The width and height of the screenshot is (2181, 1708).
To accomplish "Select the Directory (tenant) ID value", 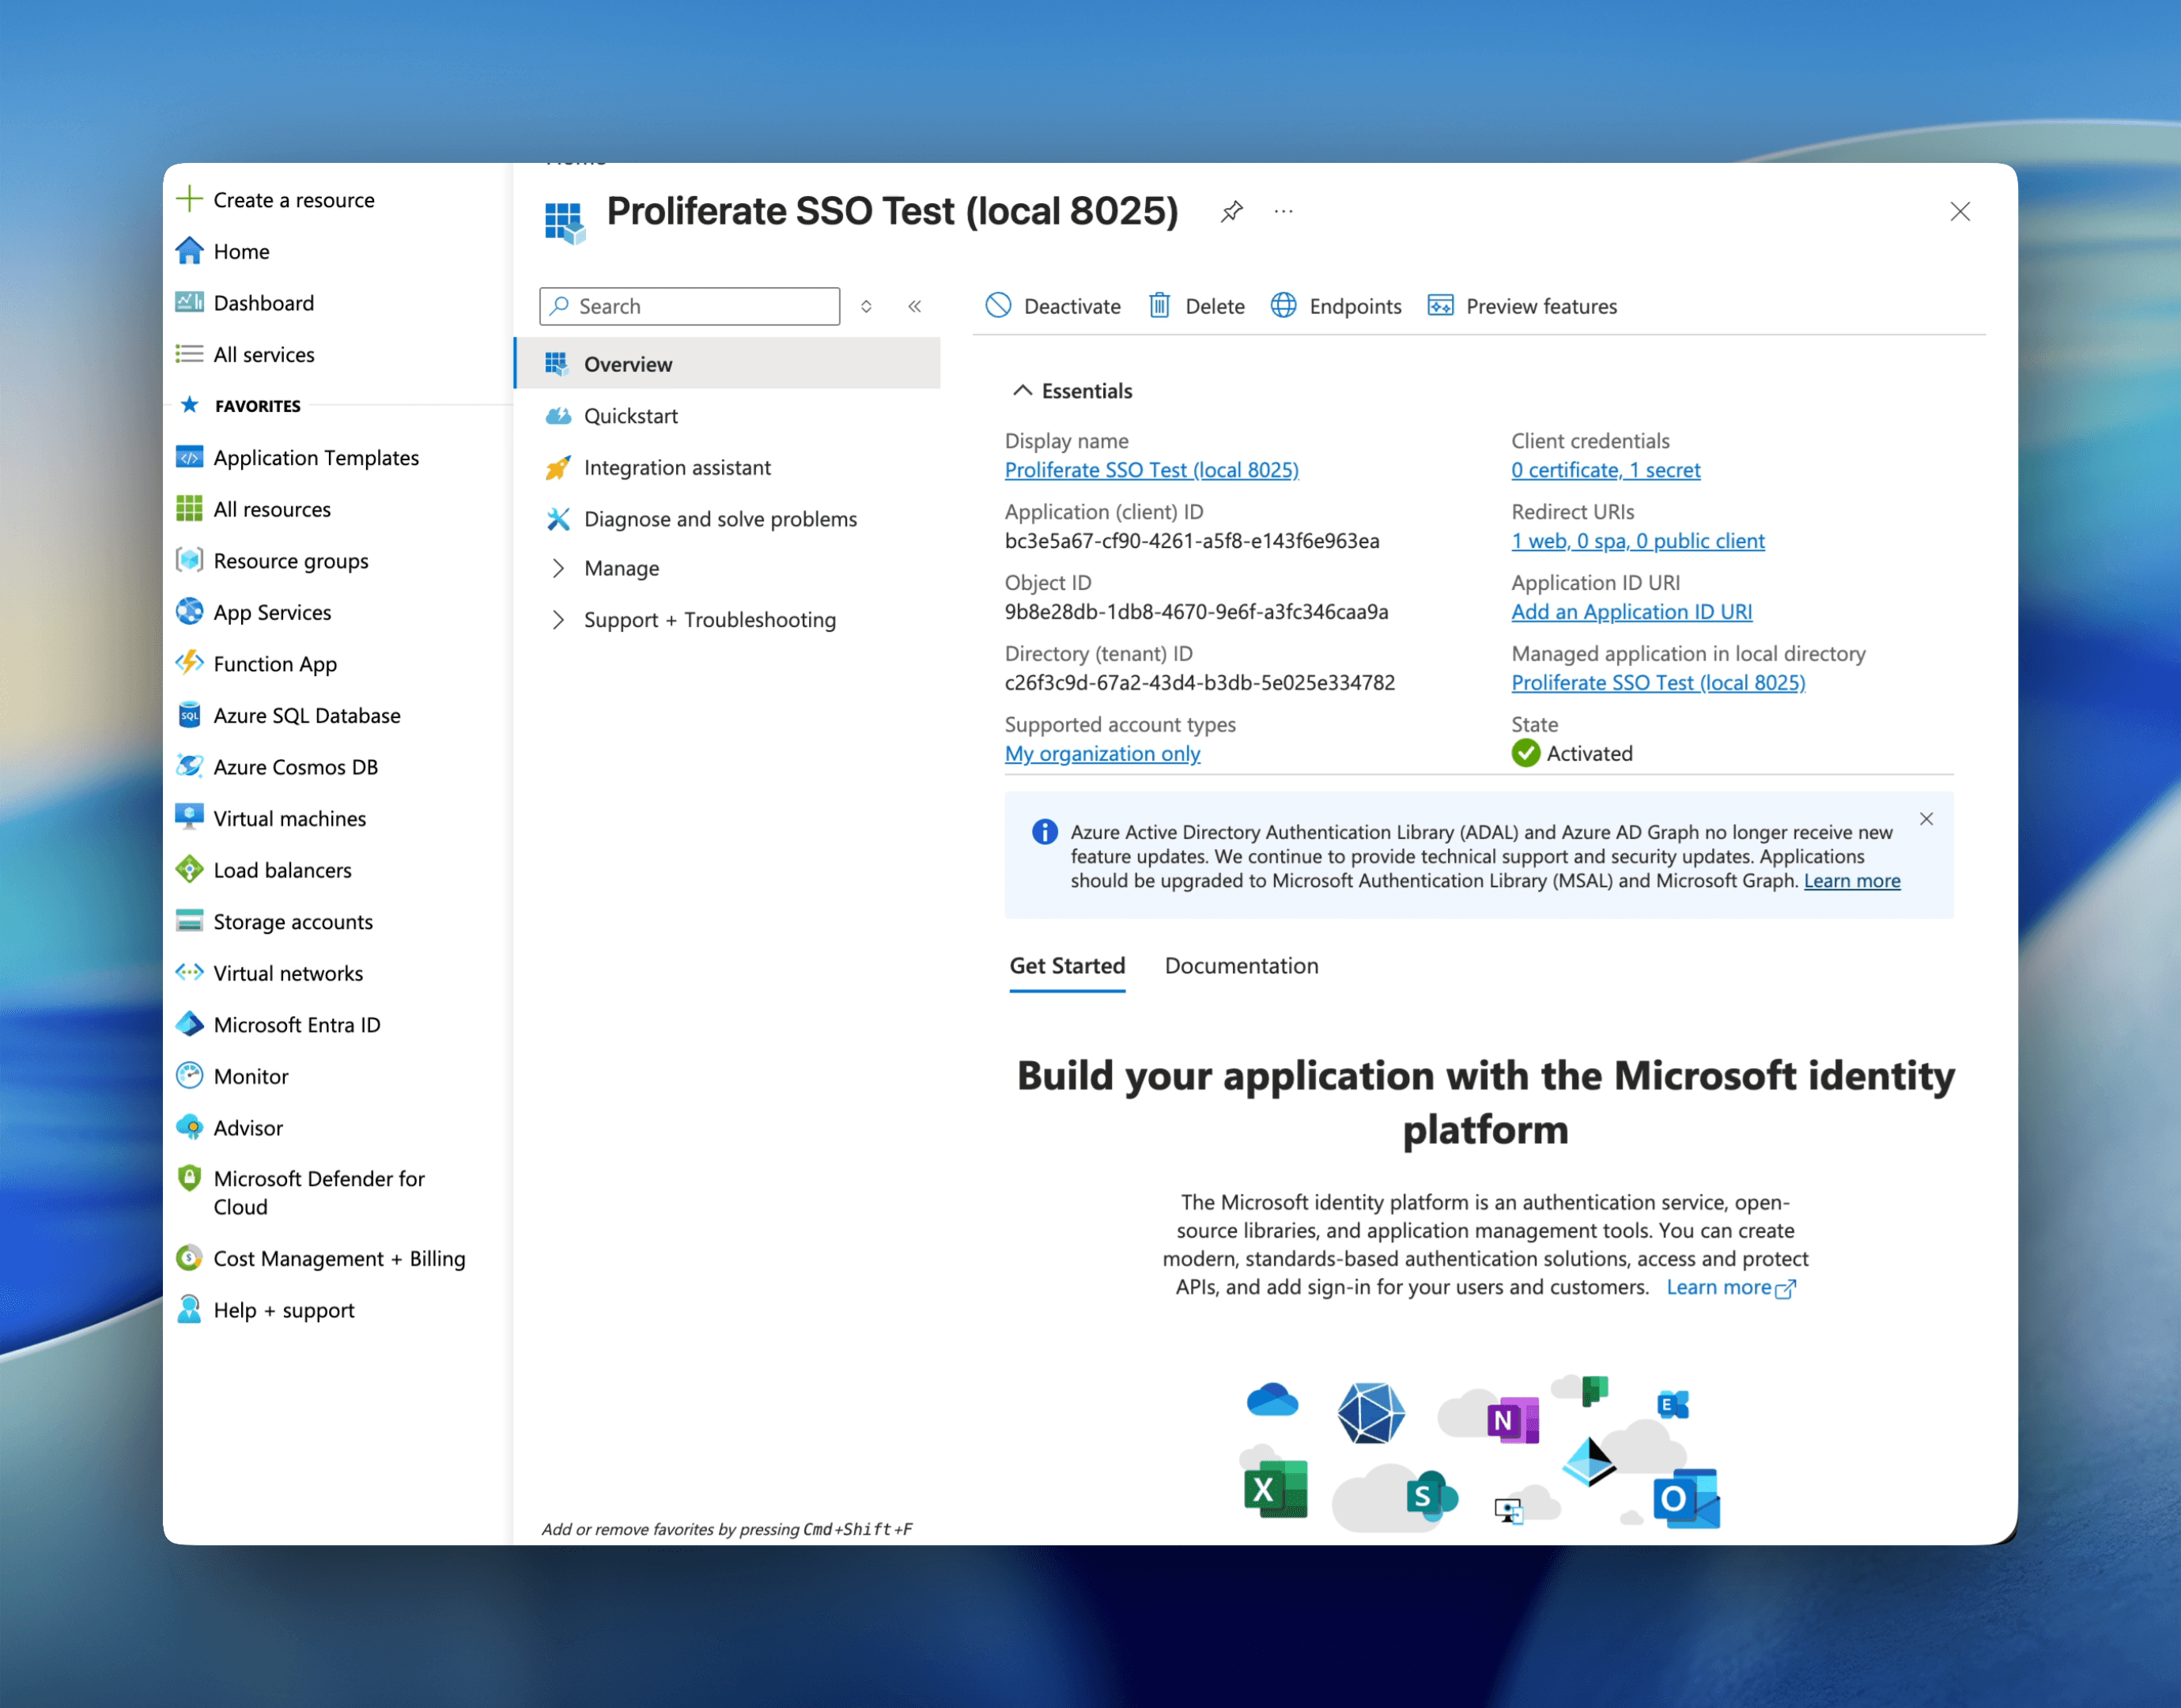I will [1200, 682].
